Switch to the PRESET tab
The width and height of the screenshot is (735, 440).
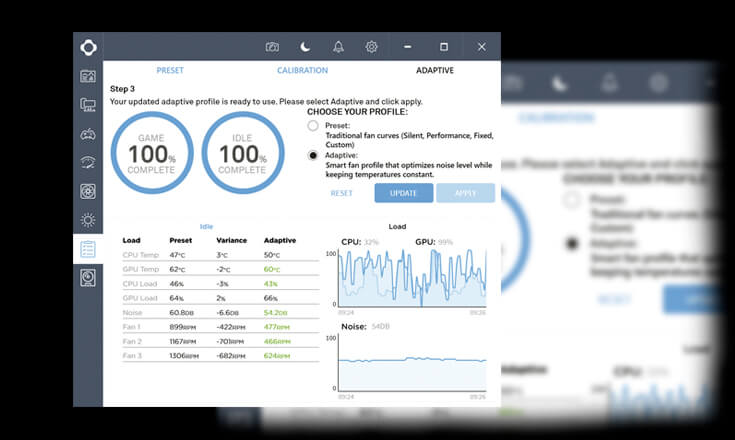click(170, 70)
